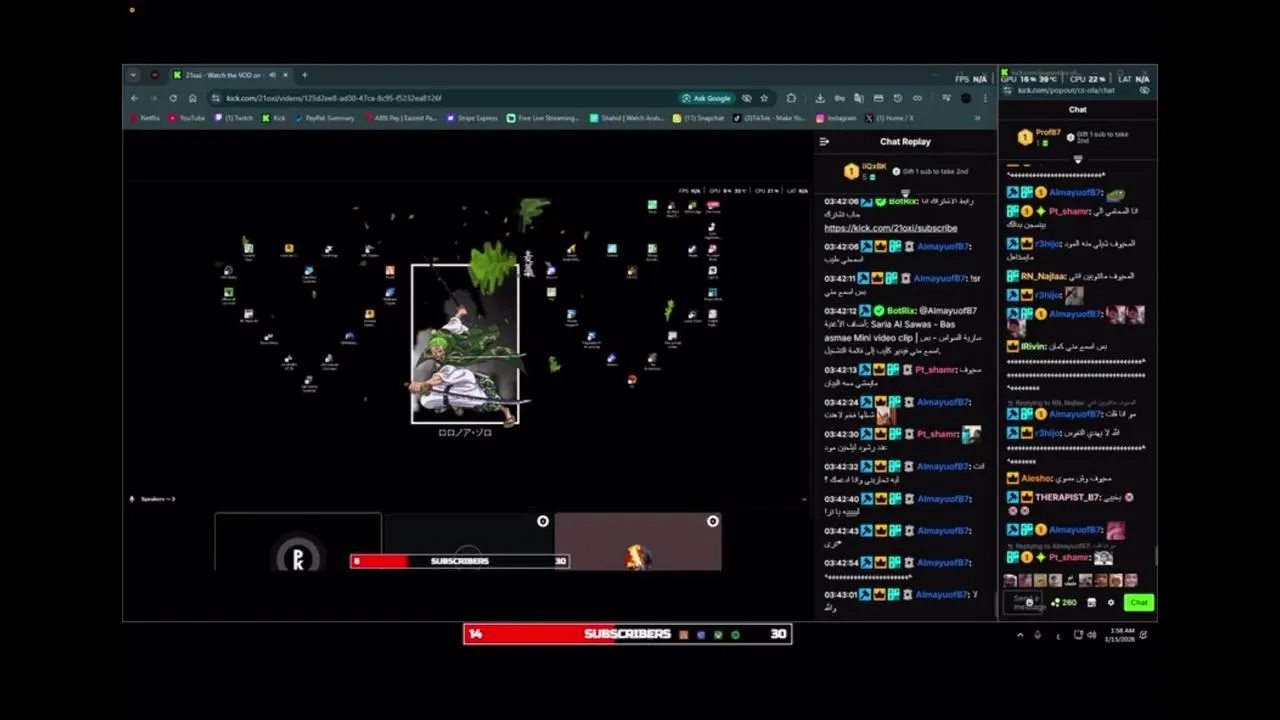Click ProfB7 top gifter in popout chat
This screenshot has width=1280, height=720.
click(x=1039, y=137)
